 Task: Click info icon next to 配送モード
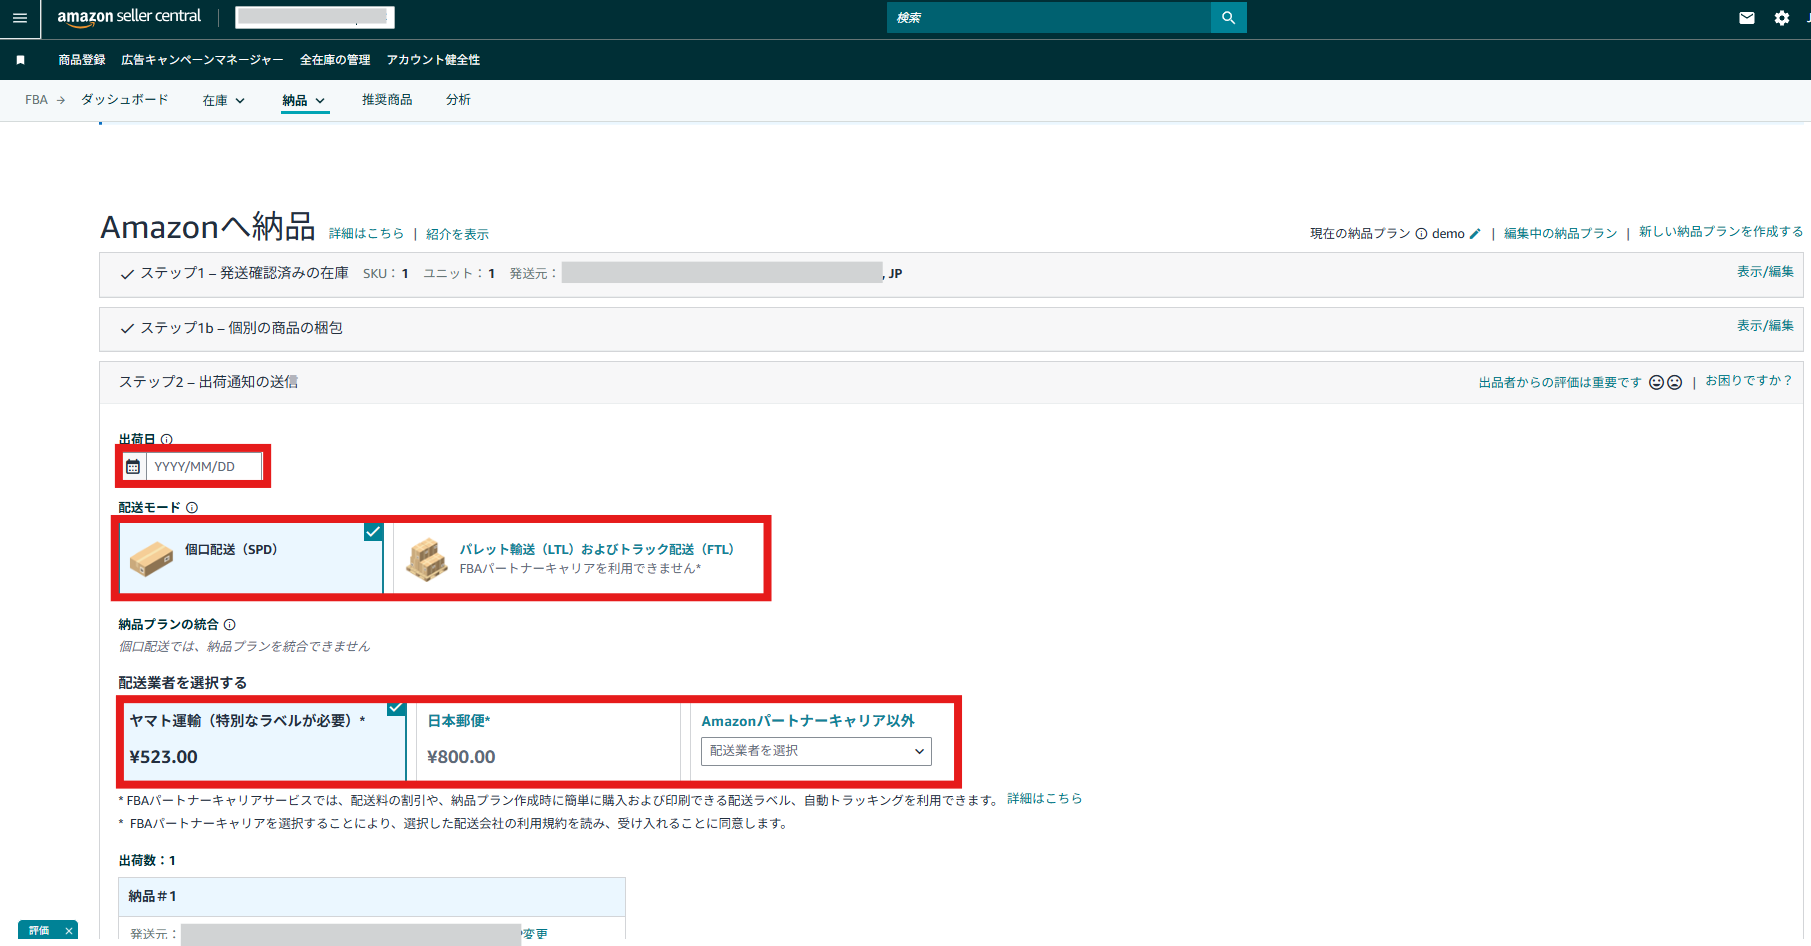click(x=192, y=508)
